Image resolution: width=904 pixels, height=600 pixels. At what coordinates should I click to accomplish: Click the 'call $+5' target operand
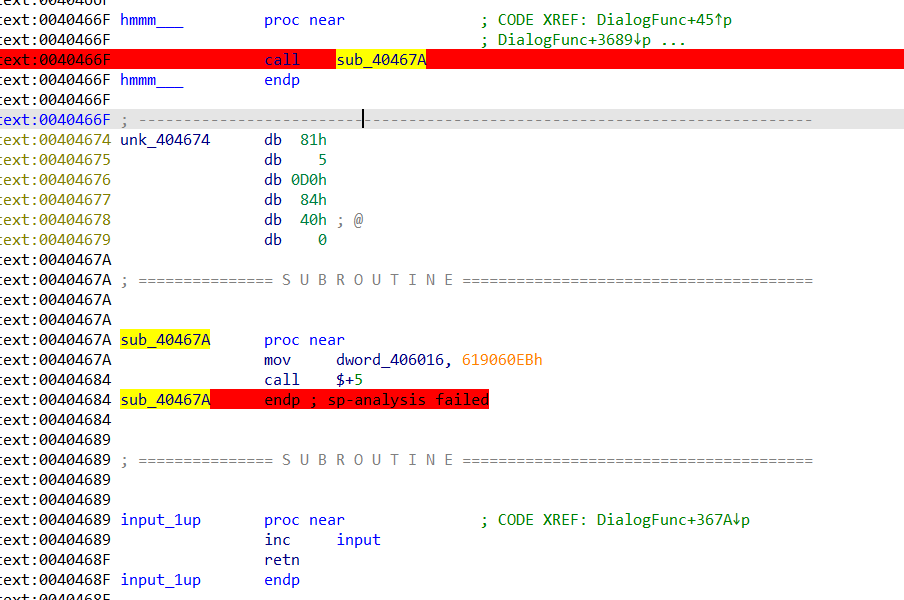[x=349, y=380]
